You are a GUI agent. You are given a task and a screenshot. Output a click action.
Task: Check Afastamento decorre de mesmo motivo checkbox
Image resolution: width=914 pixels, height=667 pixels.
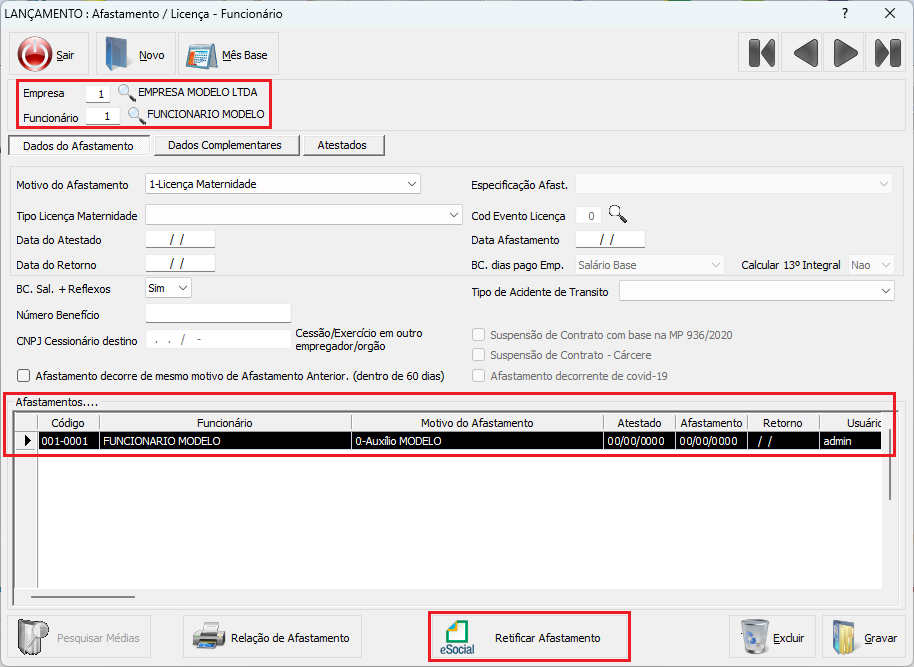[x=24, y=376]
